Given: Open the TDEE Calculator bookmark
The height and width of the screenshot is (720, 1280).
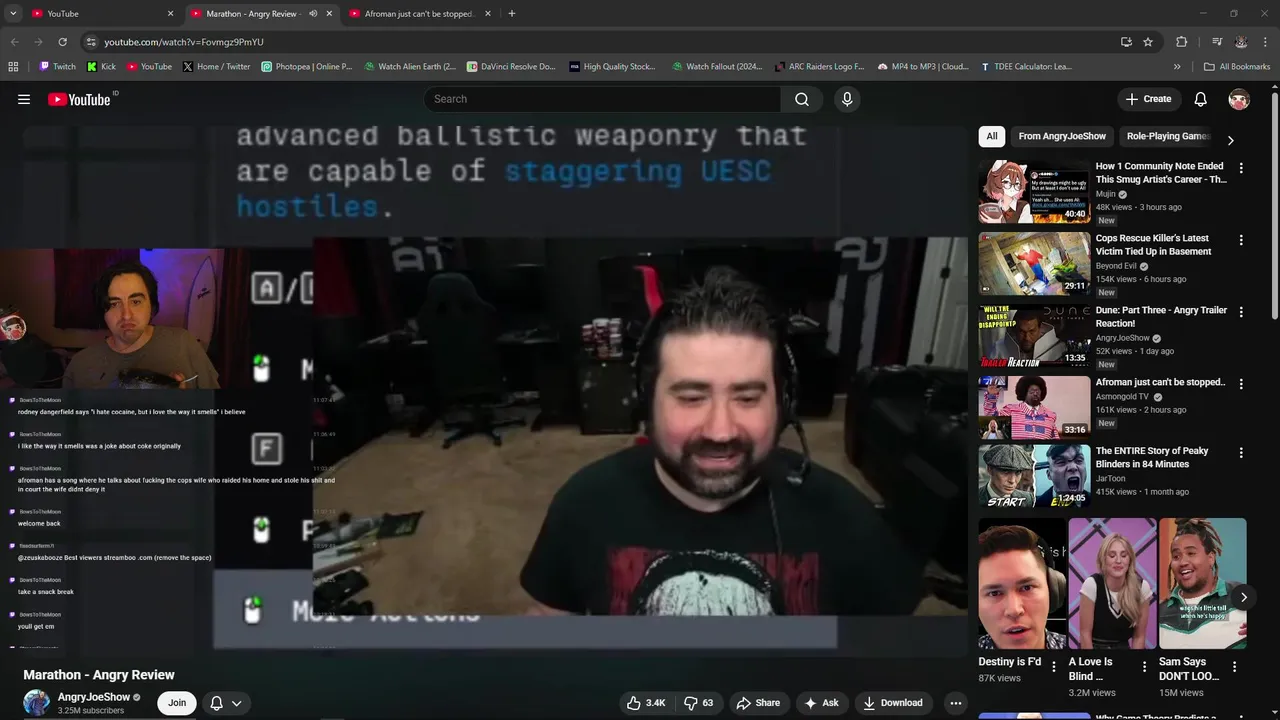Looking at the screenshot, I should pyautogui.click(x=1026, y=67).
